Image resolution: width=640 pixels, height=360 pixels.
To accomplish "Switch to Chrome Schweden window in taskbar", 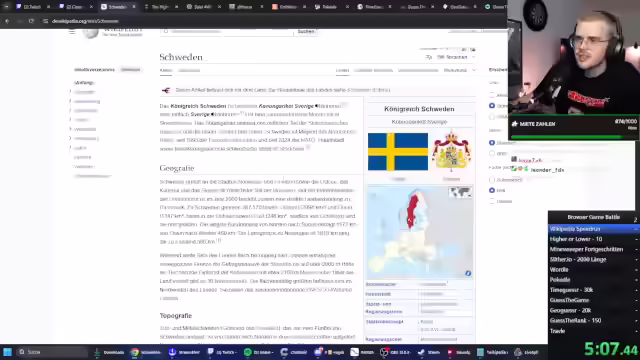I will pyautogui.click(x=146, y=352).
